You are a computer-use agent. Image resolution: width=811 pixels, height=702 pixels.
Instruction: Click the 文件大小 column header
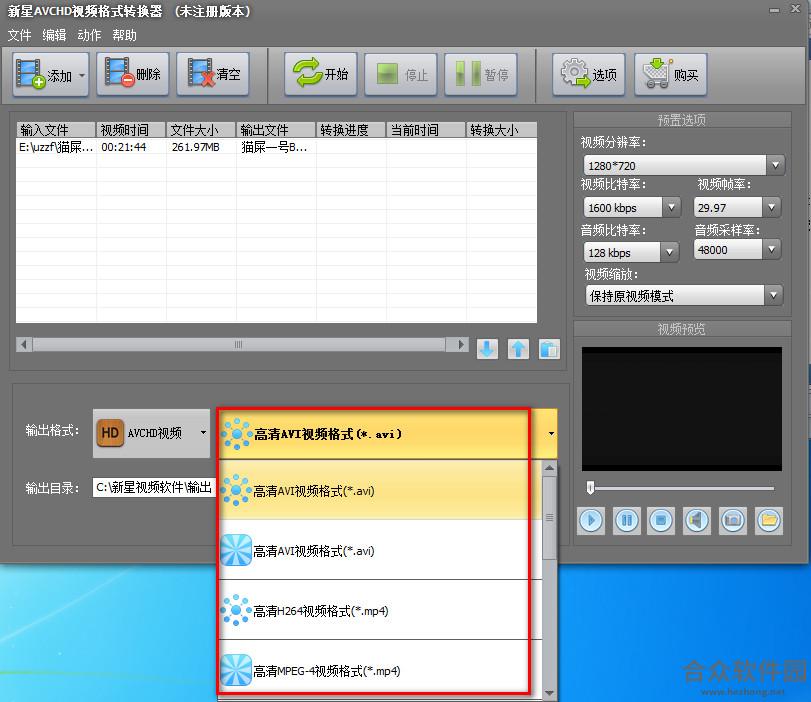201,130
